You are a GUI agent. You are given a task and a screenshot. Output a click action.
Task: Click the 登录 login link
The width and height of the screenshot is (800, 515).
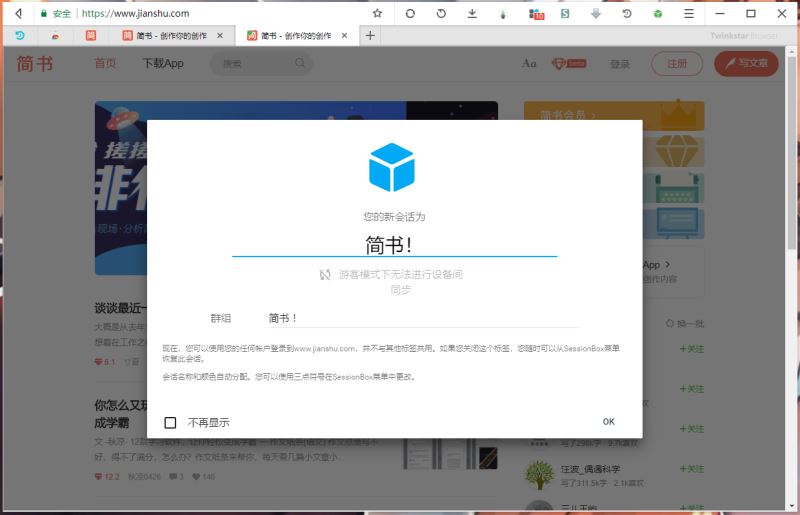(x=620, y=64)
